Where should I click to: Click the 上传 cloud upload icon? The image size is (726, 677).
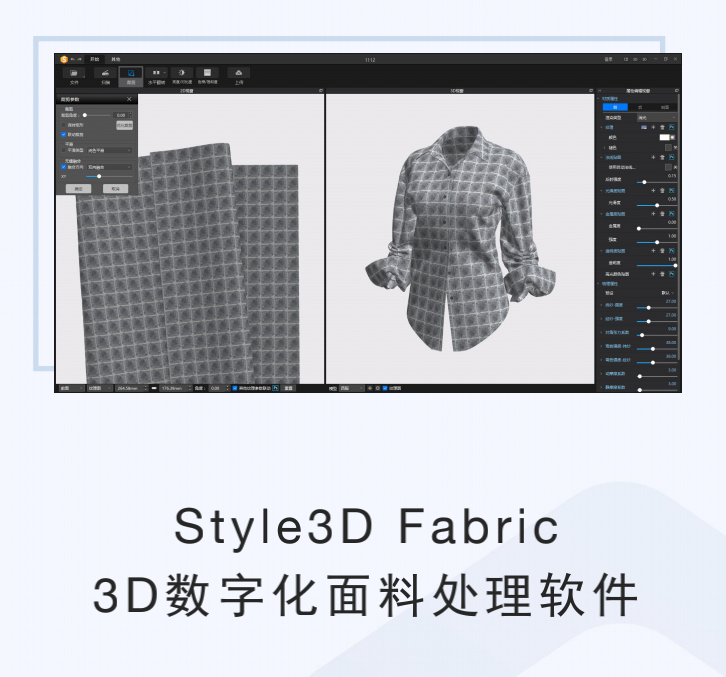pyautogui.click(x=238, y=73)
